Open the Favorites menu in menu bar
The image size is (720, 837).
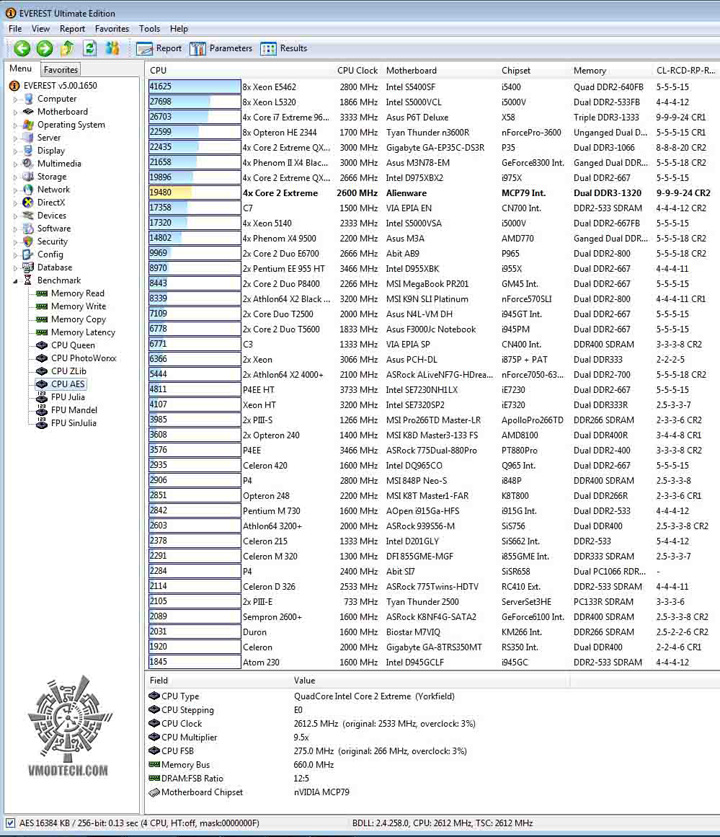112,29
